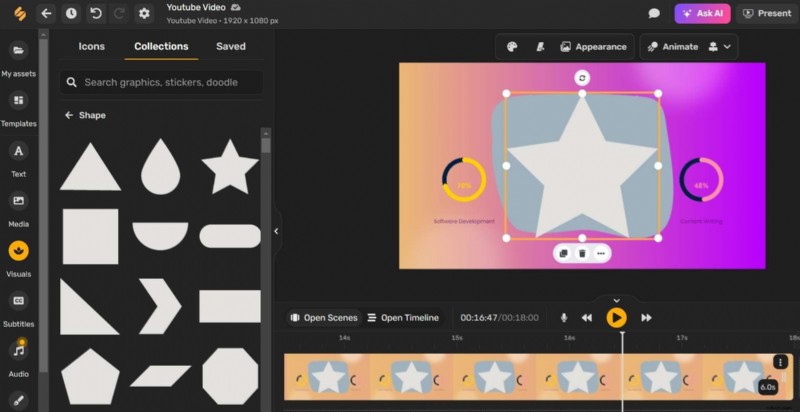Open the Subtitles panel in sidebar
This screenshot has width=800, height=412.
[x=18, y=306]
